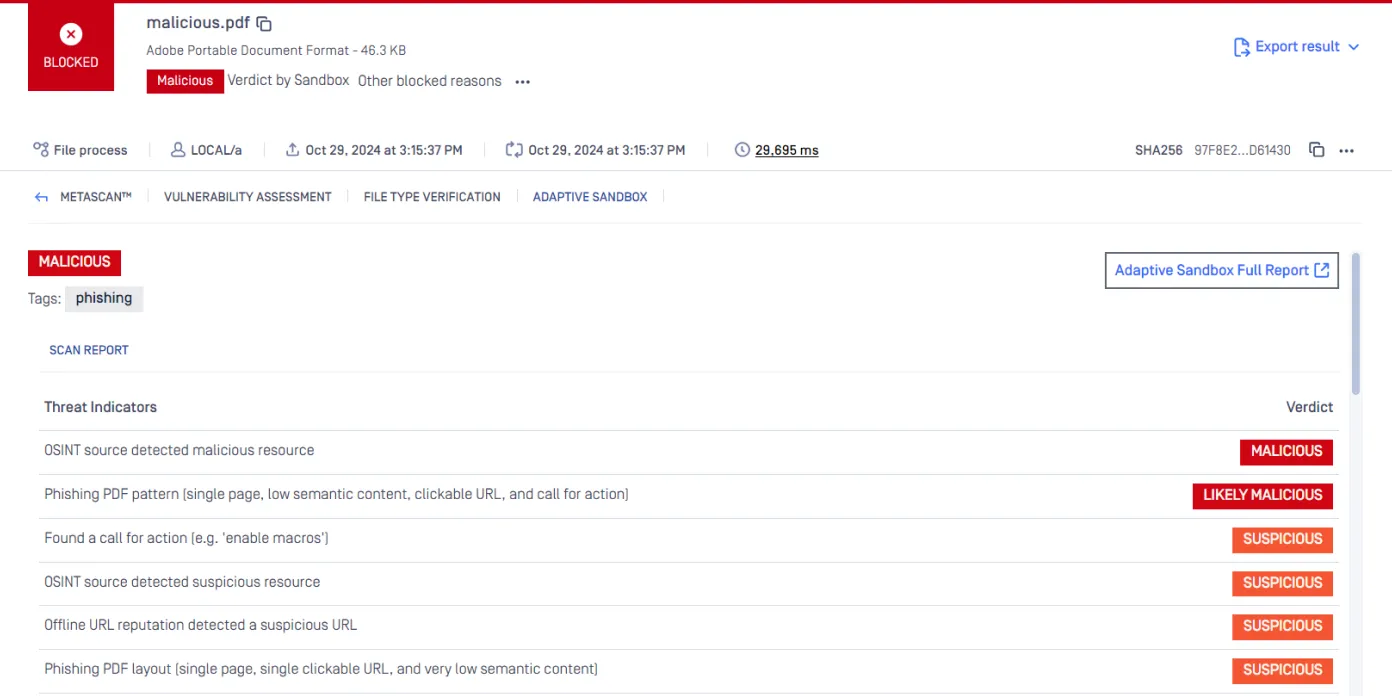Screen dimensions: 1392x696
Task: Click the clock icon by scan duration
Action: 742,150
